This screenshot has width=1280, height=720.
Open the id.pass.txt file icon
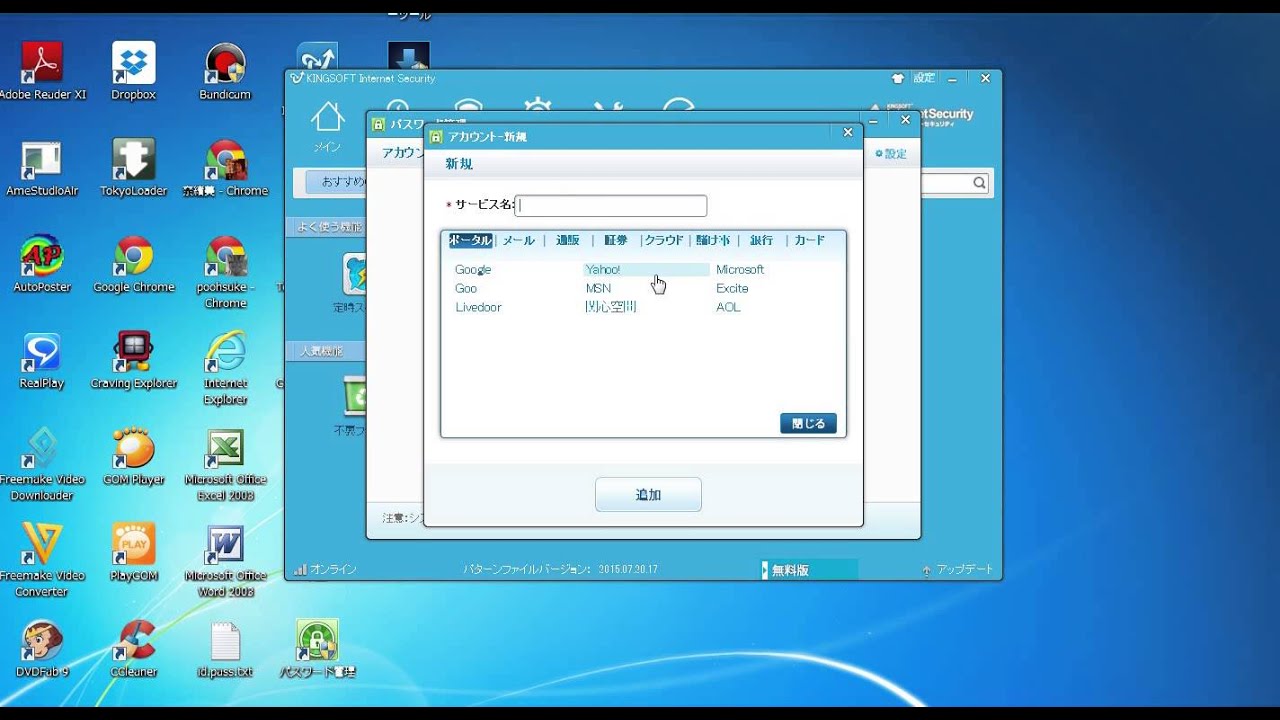click(x=225, y=646)
